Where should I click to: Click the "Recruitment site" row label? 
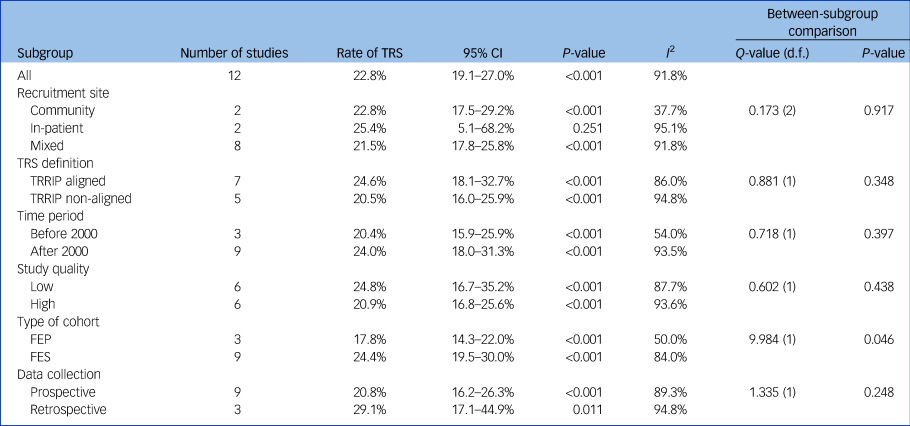pos(63,93)
